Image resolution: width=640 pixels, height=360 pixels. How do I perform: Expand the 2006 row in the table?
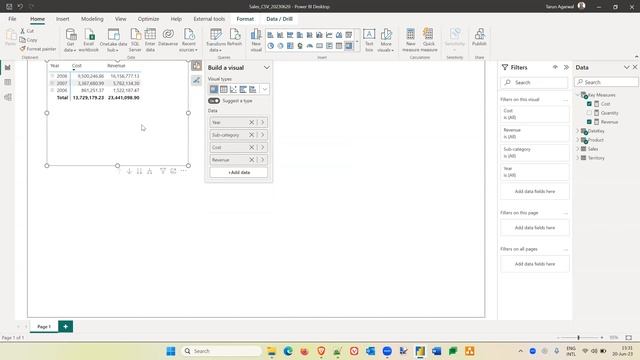52,90
